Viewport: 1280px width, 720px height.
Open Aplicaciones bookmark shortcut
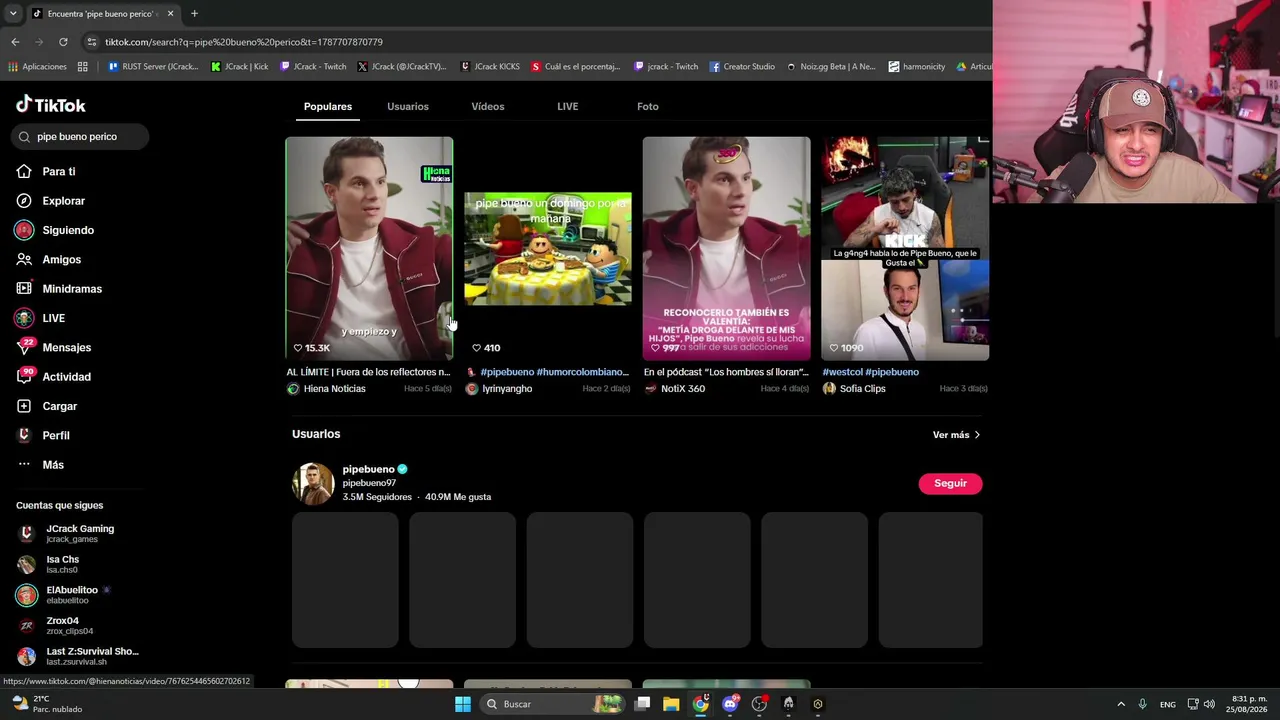37,67
